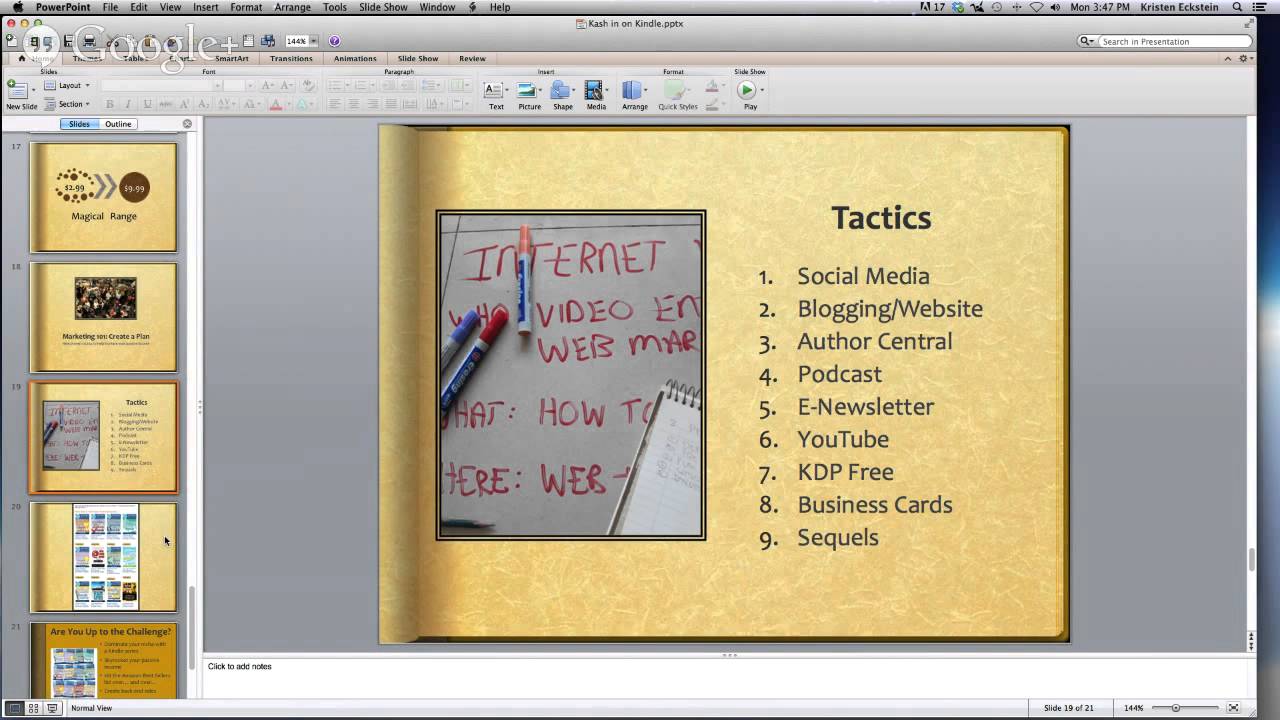The width and height of the screenshot is (1280, 720).
Task: Click the Decrease Font Size icon
Action: point(286,85)
